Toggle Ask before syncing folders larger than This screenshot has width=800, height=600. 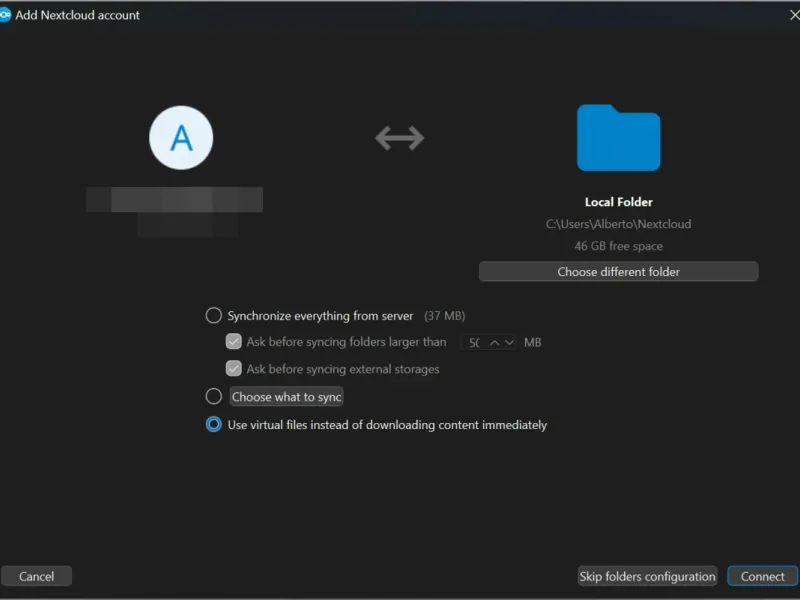(x=234, y=341)
